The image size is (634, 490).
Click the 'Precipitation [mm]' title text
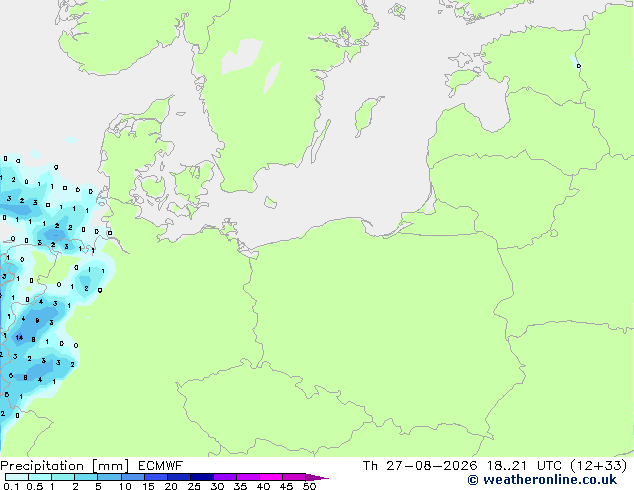coord(65,466)
